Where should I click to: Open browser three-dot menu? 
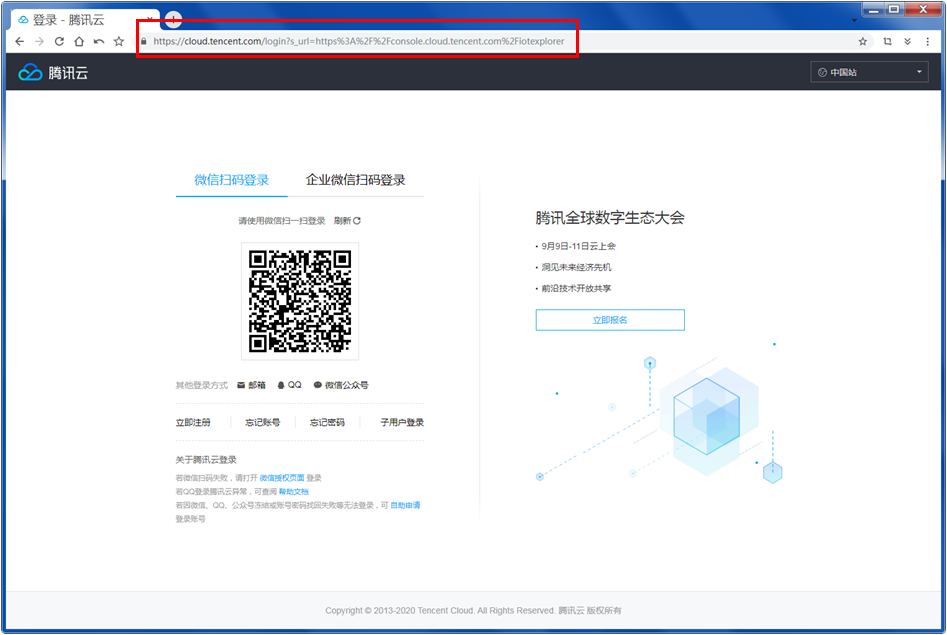click(x=928, y=41)
